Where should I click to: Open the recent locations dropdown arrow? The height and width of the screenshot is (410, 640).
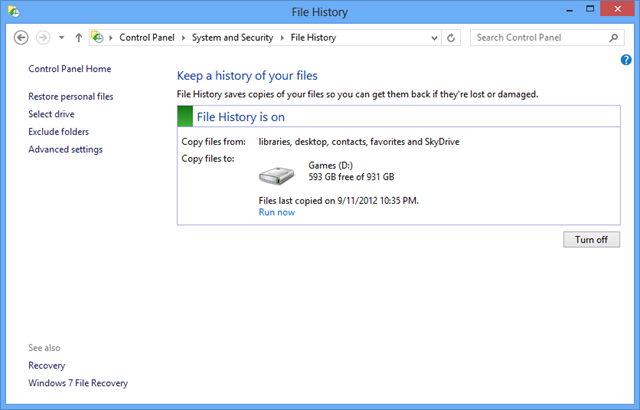[x=62, y=37]
